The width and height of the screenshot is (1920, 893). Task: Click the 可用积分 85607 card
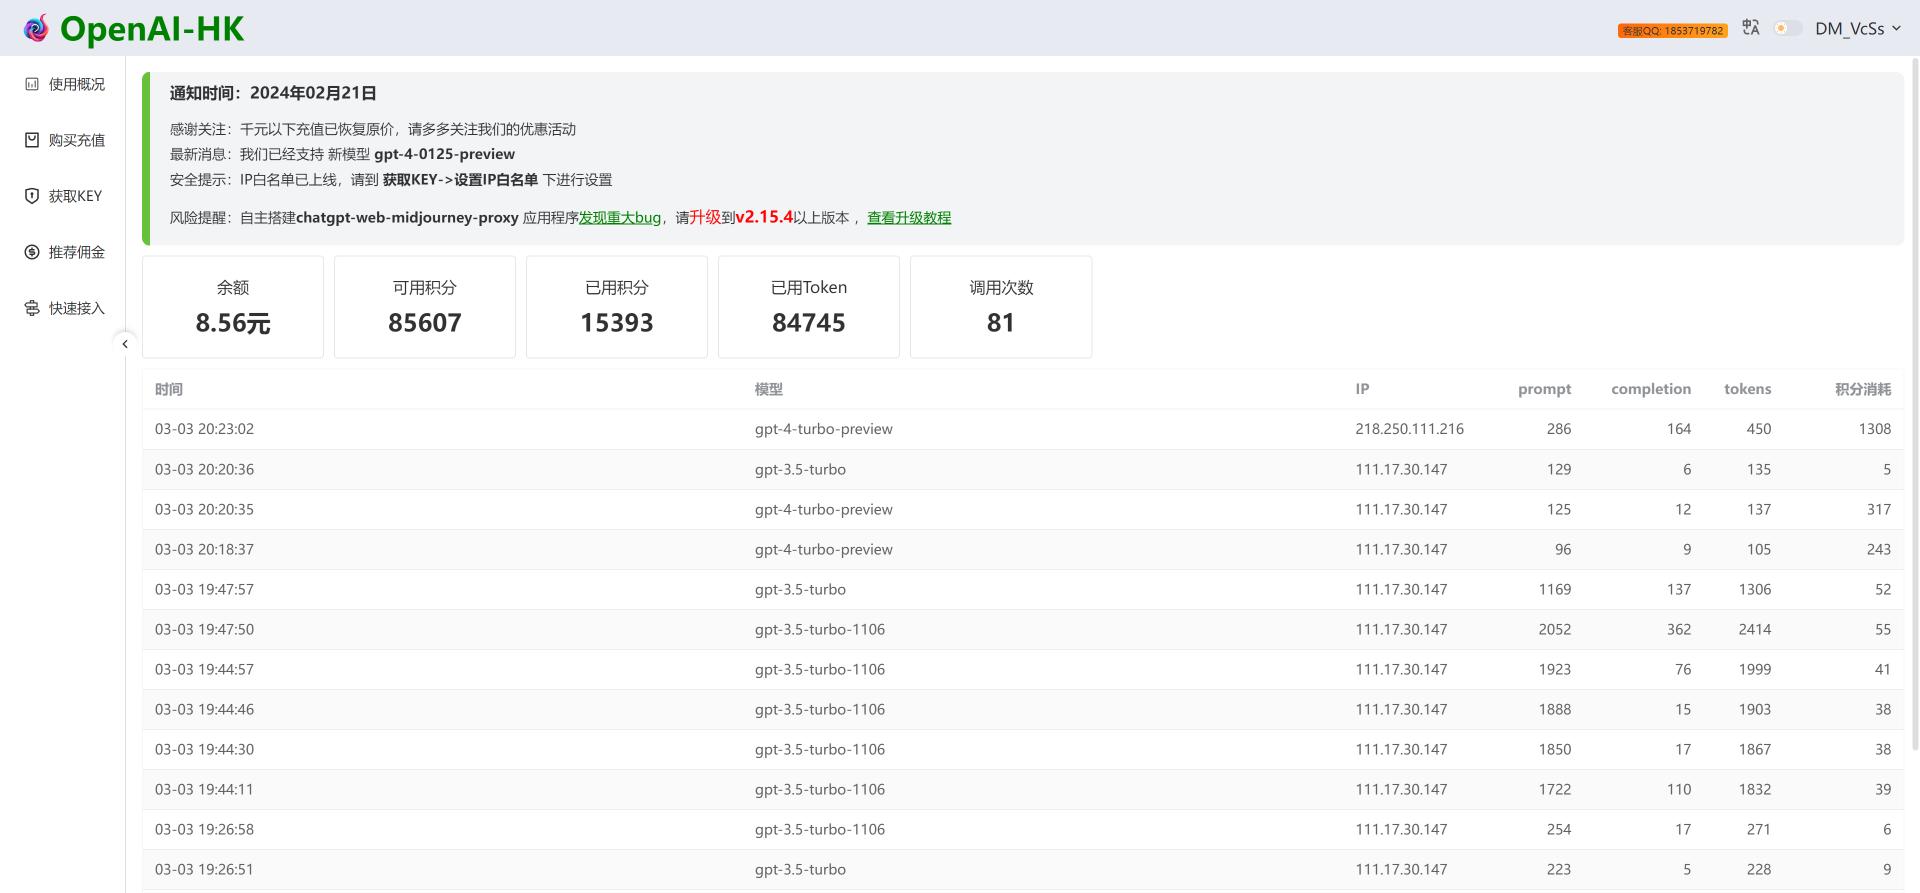pos(425,307)
